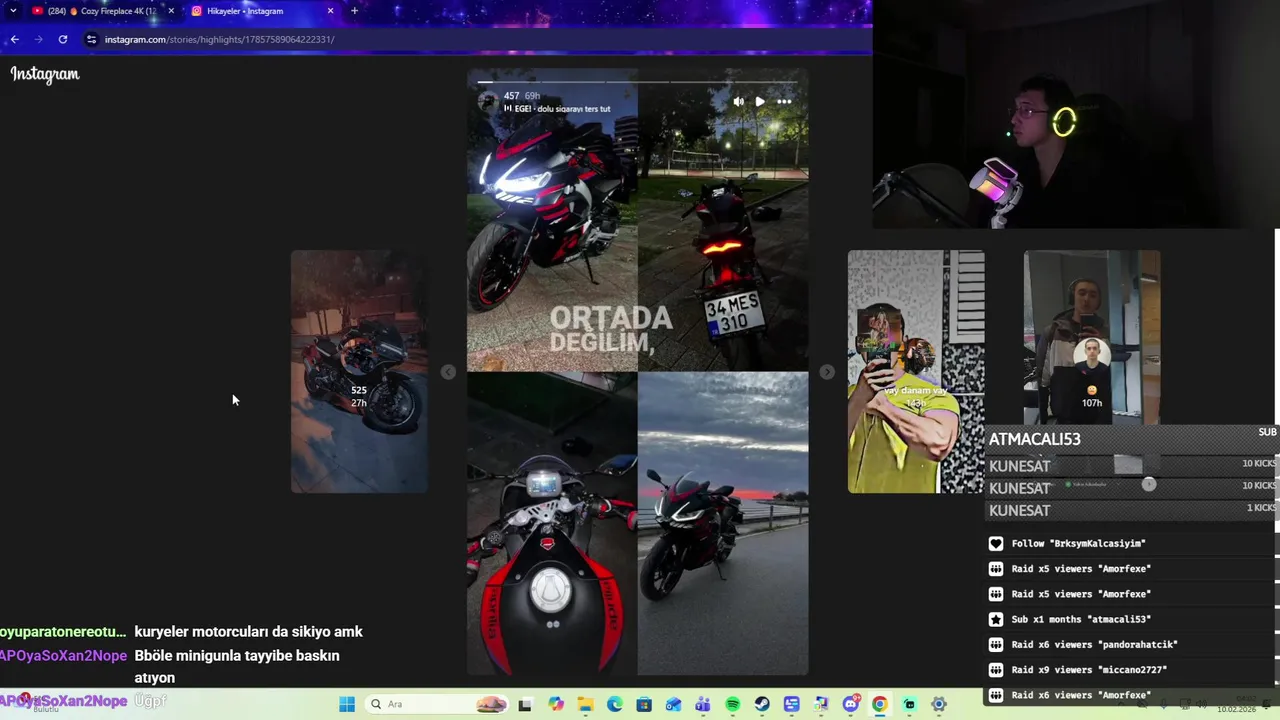The height and width of the screenshot is (720, 1280).
Task: Open Steam from the taskbar
Action: click(762, 704)
